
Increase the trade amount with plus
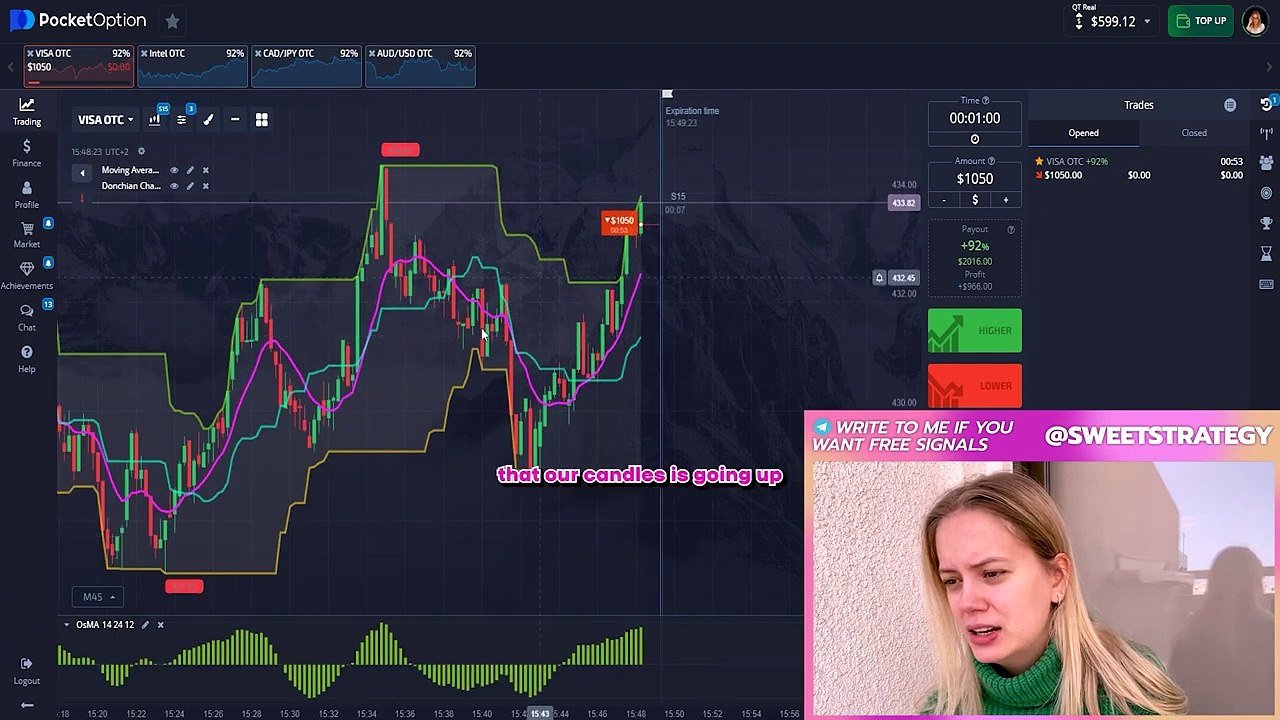1006,200
